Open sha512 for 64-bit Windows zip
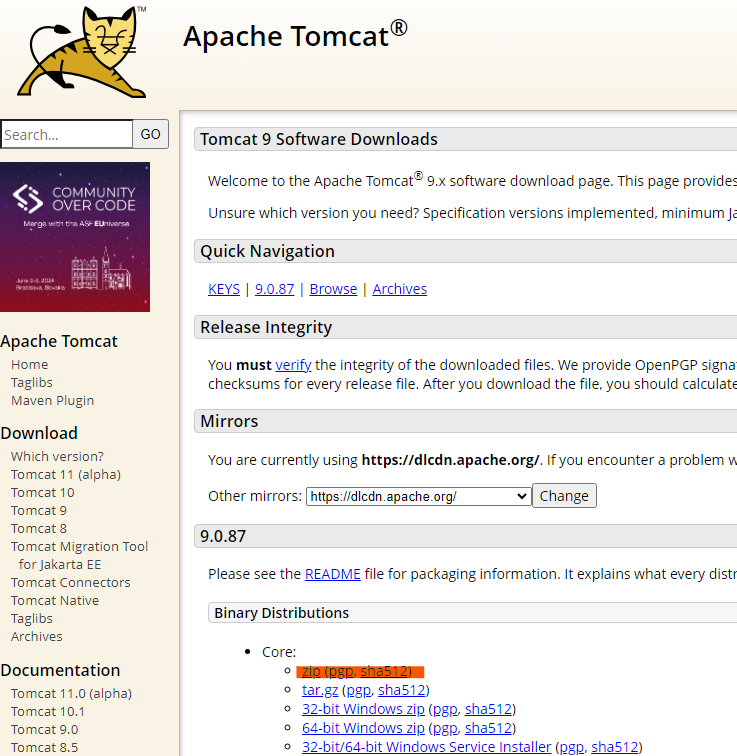The height and width of the screenshot is (756, 737). (488, 728)
